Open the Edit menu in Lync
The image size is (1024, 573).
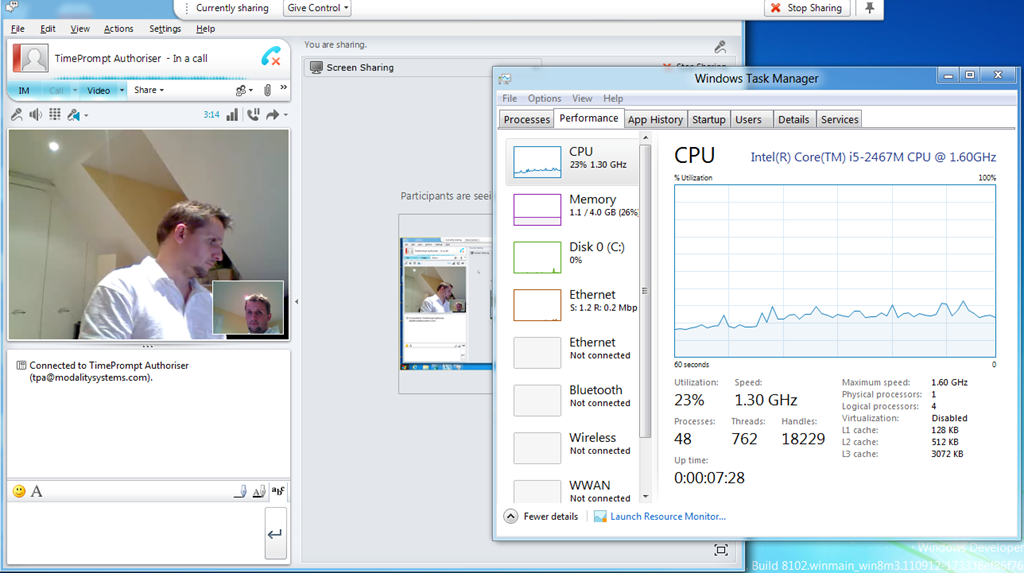tap(48, 29)
